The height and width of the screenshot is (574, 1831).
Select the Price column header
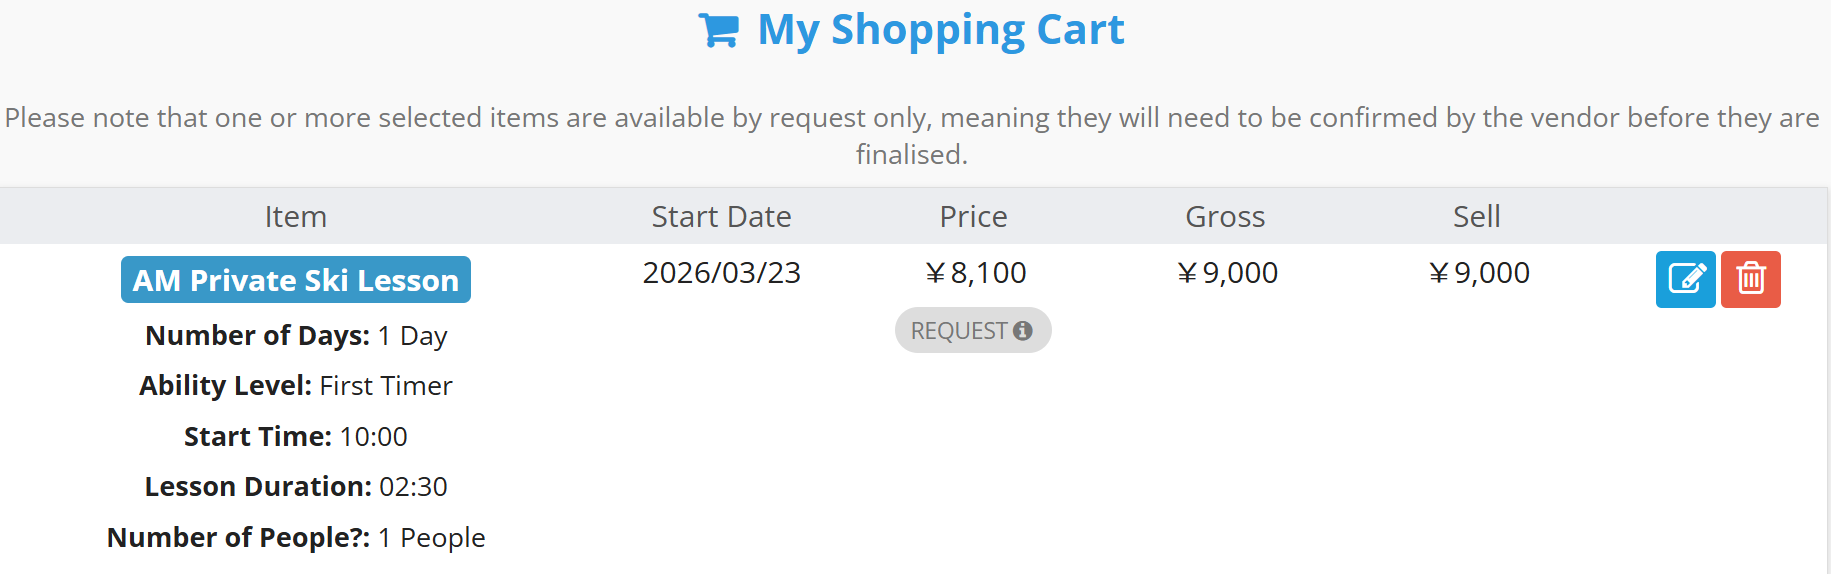tap(973, 217)
